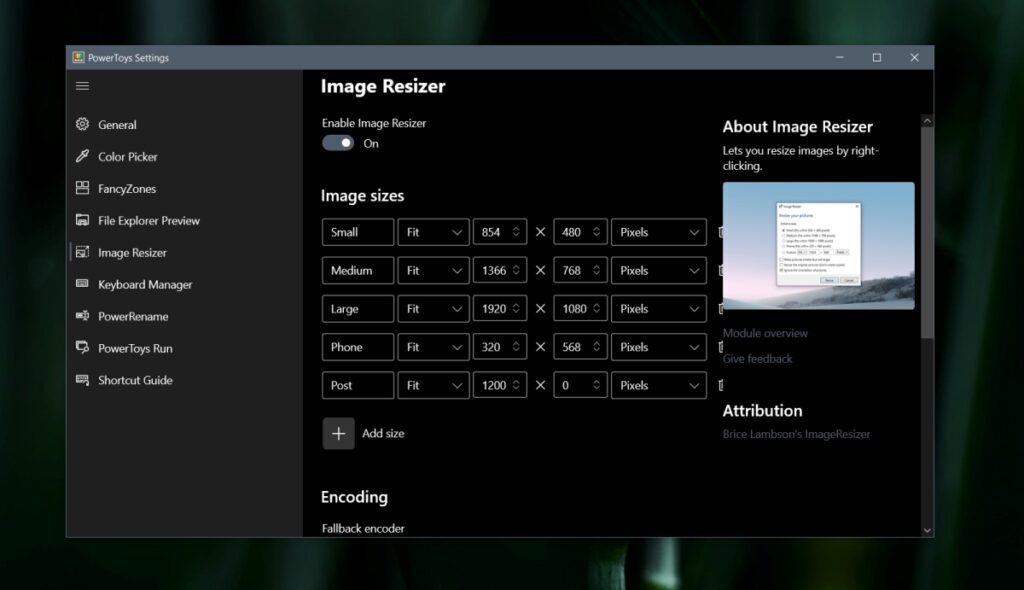Screen dimensions: 1024x590
Task: Select Image Resizer in the navigation list
Action: (x=130, y=252)
